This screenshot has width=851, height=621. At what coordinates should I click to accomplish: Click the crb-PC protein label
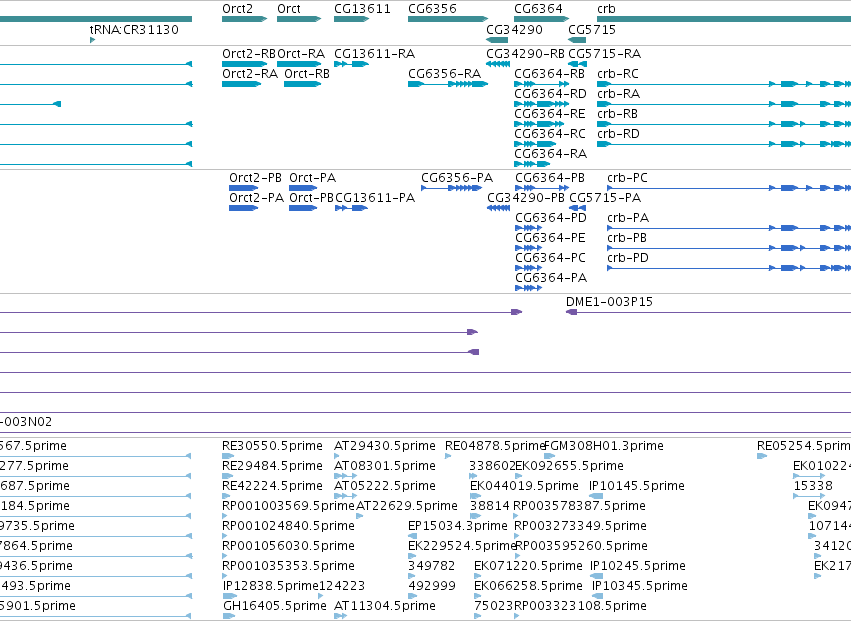[627, 178]
